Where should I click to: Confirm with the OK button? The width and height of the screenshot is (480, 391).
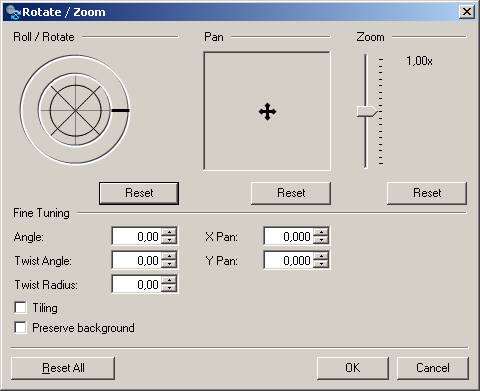[353, 368]
